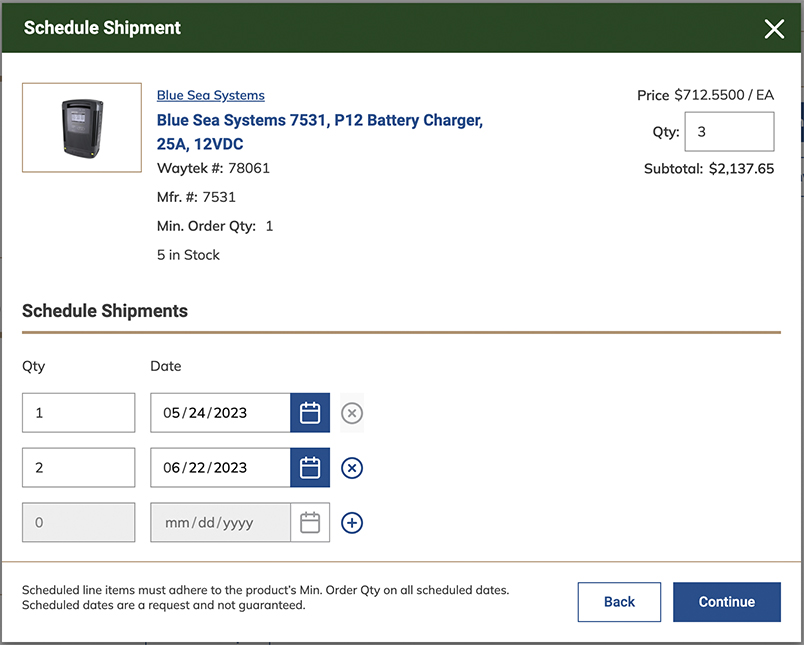Viewport: 804px width, 645px height.
Task: Add a new scheduled shipment row
Action: click(351, 522)
